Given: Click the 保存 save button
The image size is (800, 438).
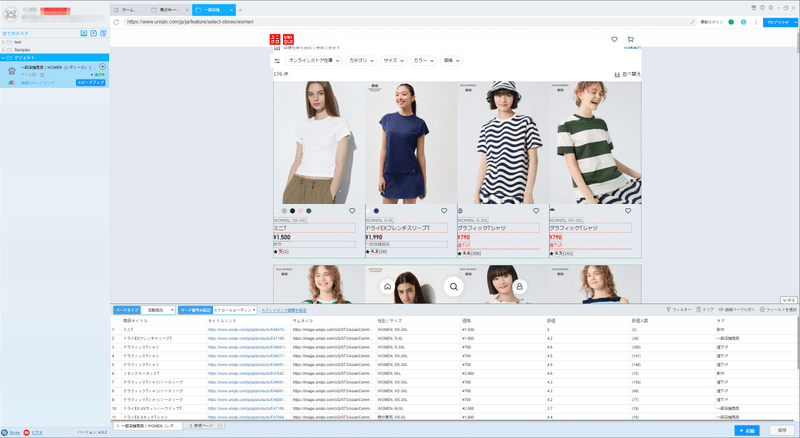Looking at the screenshot, I should [782, 431].
